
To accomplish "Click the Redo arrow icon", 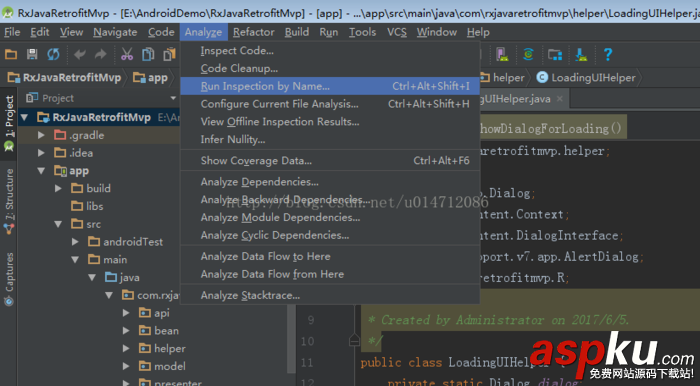I will (x=100, y=54).
